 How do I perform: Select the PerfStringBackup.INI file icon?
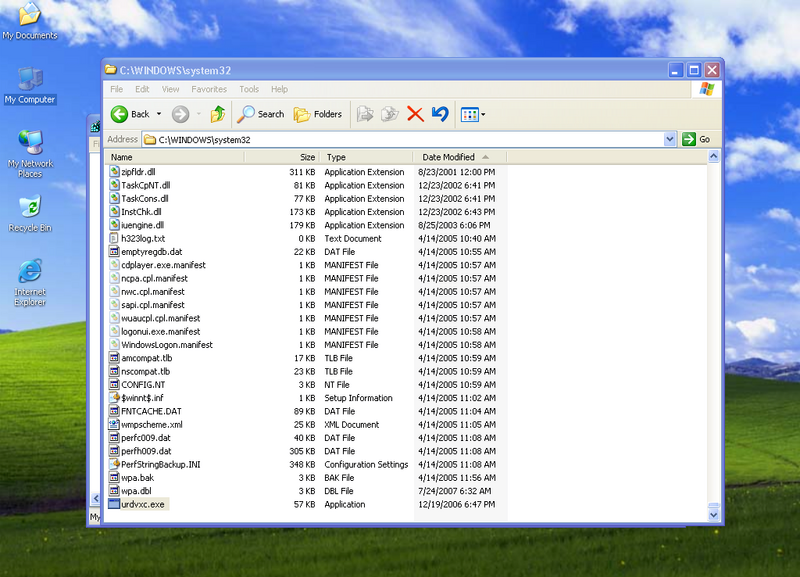point(114,464)
